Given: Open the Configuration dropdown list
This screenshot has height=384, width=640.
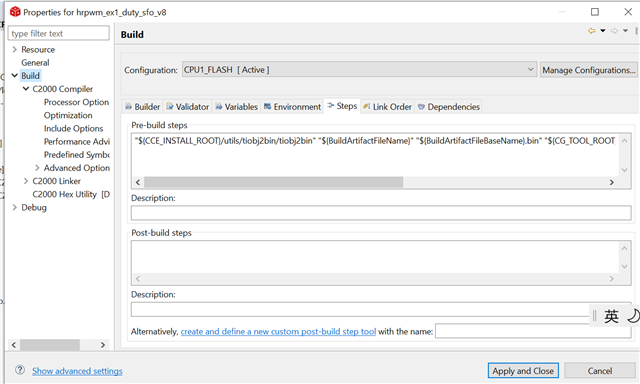Looking at the screenshot, I should point(359,70).
